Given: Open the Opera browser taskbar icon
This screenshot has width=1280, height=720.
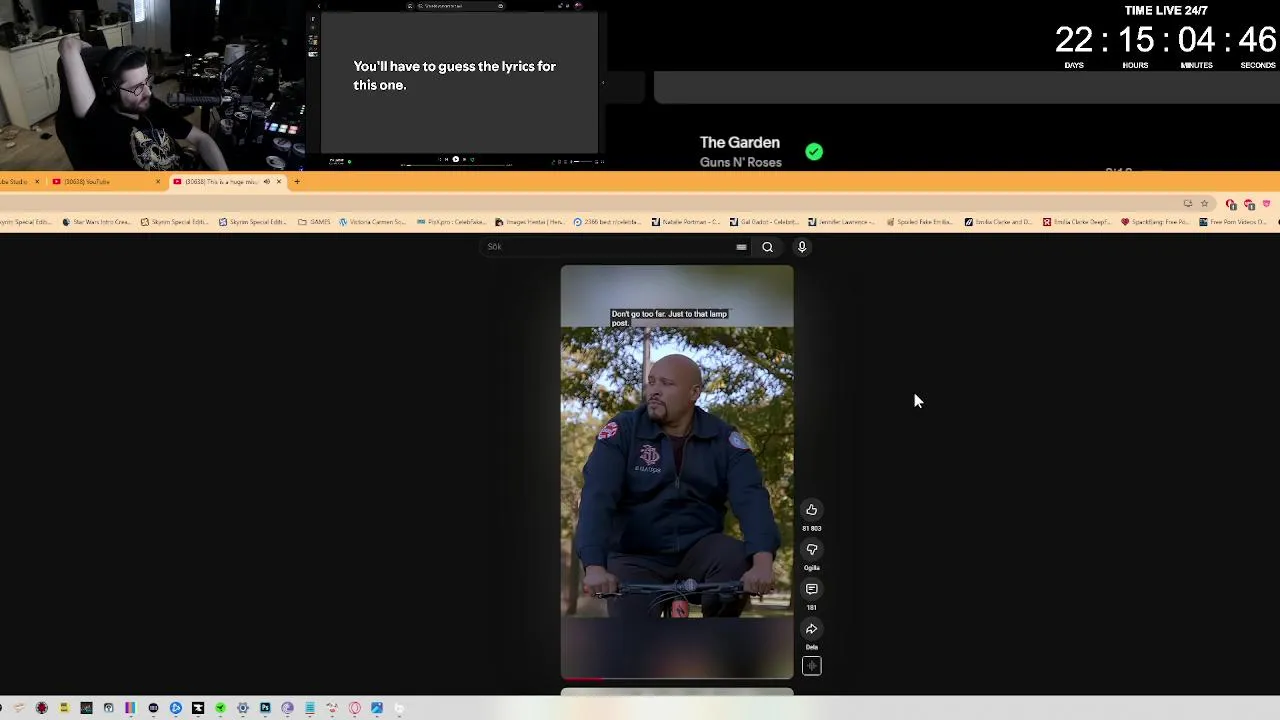Looking at the screenshot, I should tap(354, 708).
